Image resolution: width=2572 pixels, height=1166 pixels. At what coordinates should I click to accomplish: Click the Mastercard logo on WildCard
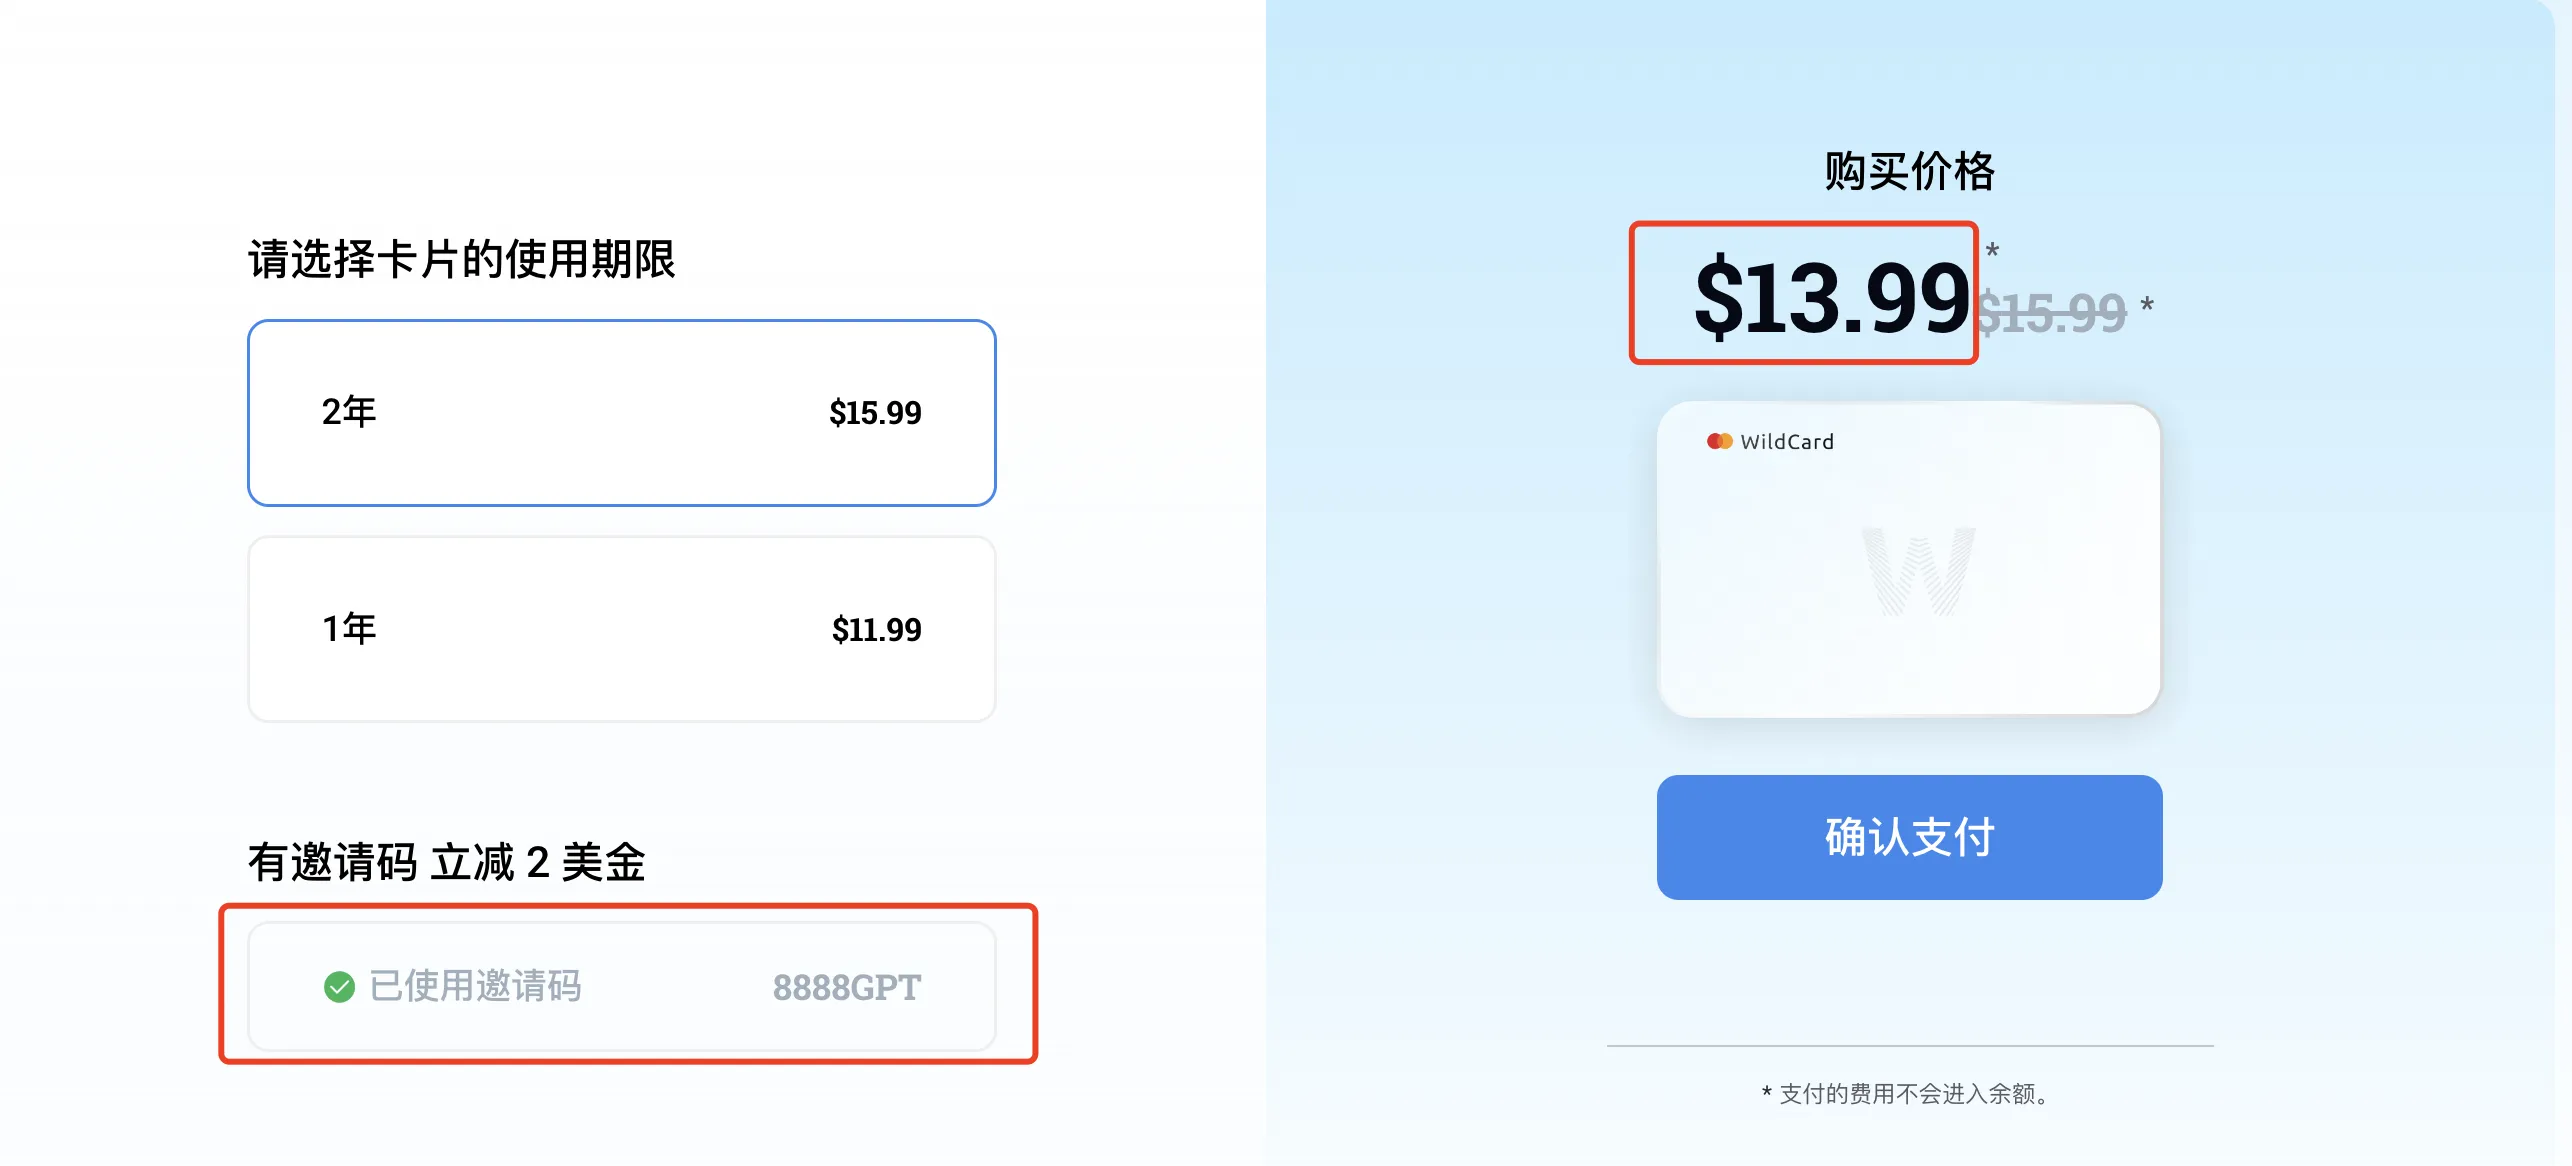point(1719,441)
